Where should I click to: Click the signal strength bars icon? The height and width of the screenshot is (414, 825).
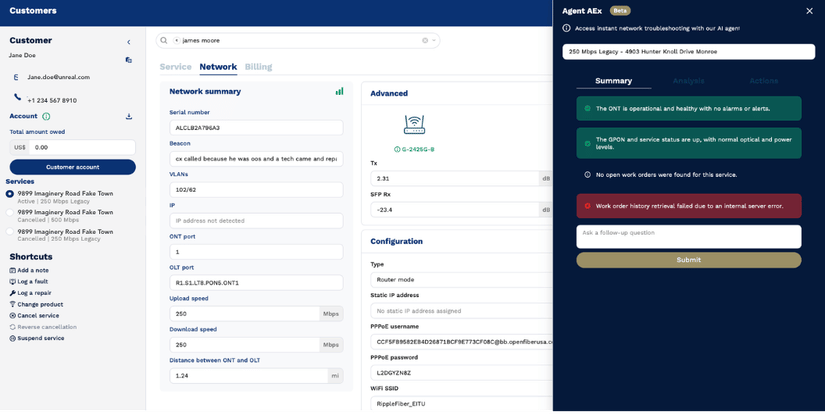(x=339, y=92)
